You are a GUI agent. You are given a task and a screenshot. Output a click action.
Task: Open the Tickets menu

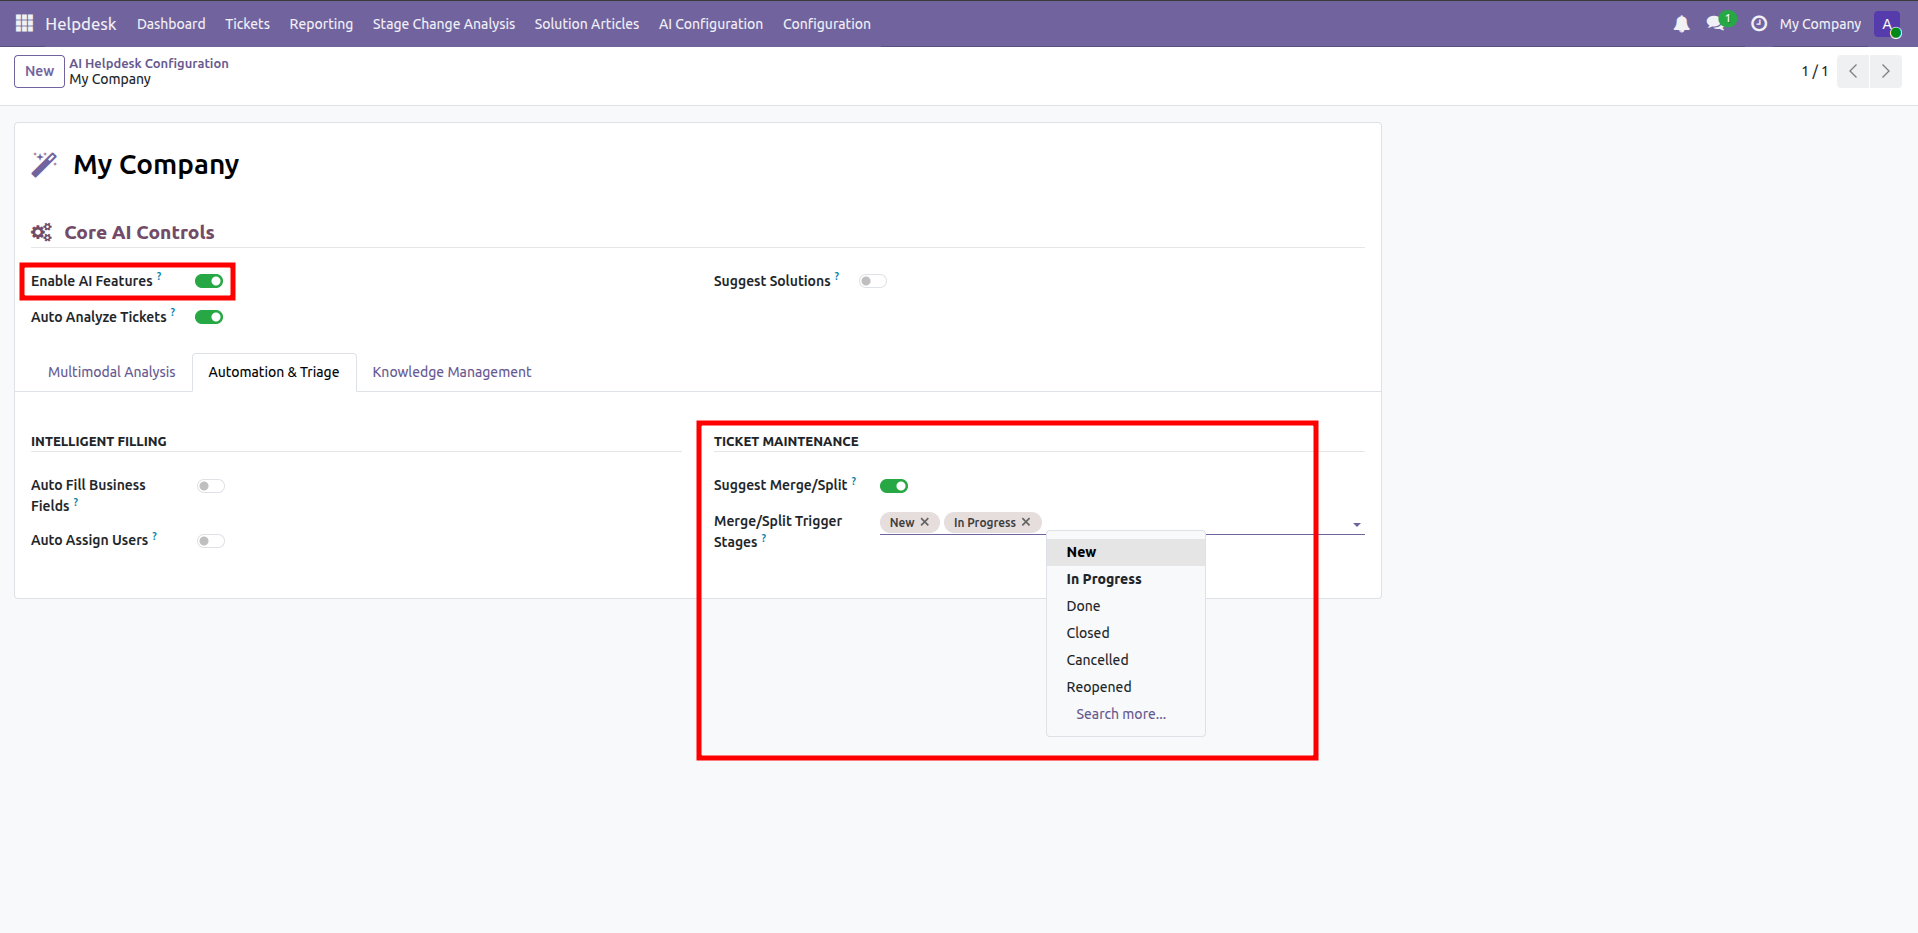coord(247,24)
